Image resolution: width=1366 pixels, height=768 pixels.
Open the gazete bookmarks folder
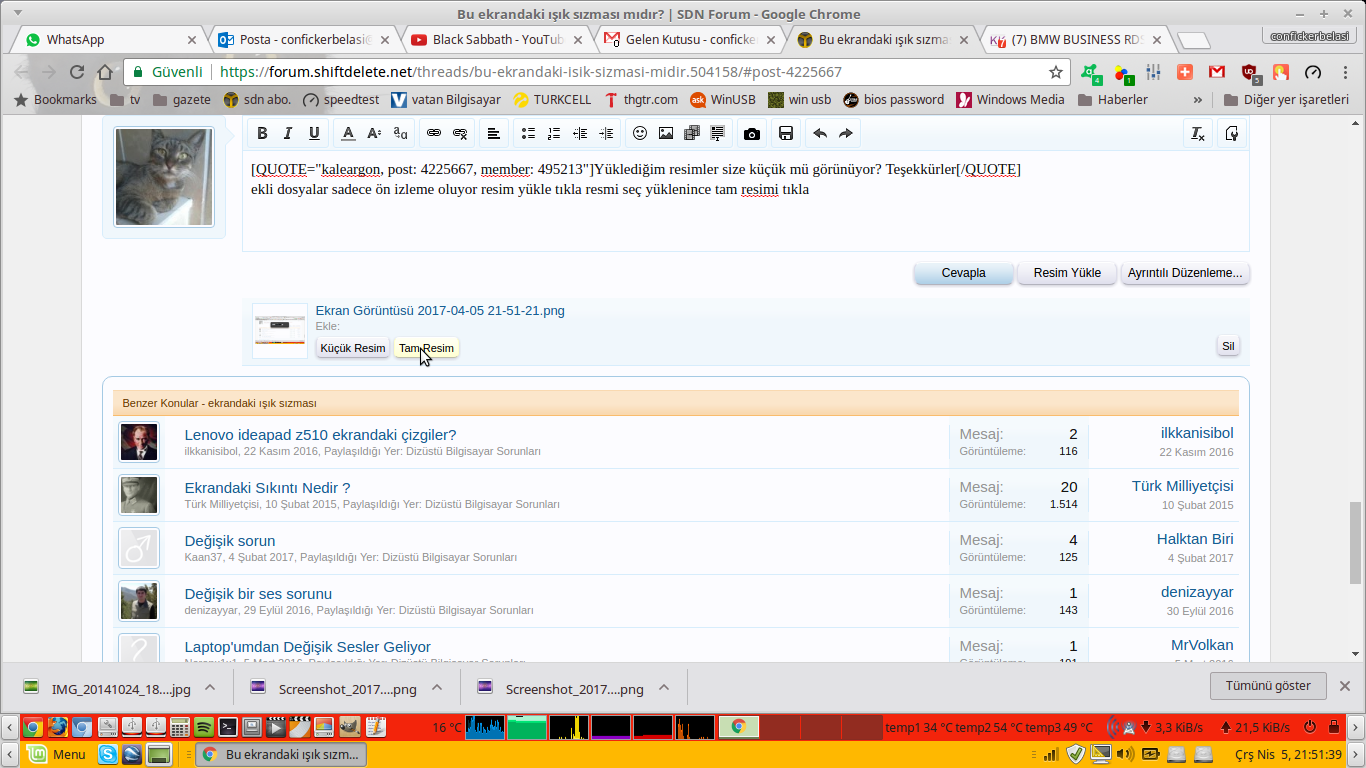[181, 99]
